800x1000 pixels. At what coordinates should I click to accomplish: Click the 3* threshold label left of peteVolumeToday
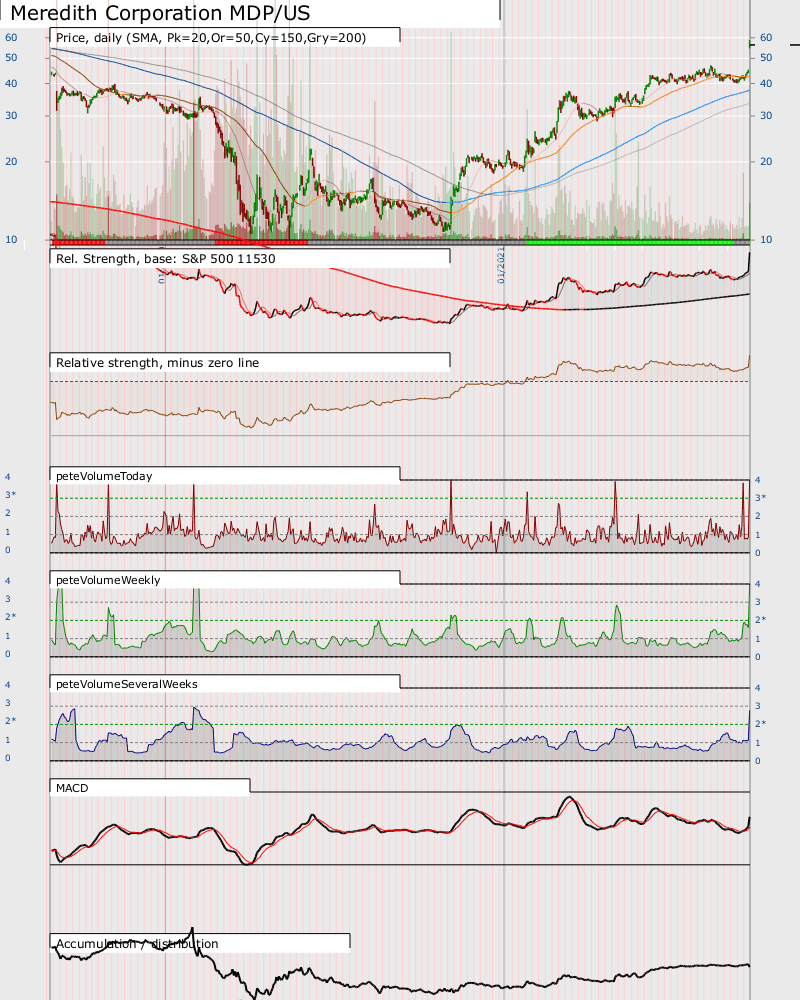click(11, 495)
